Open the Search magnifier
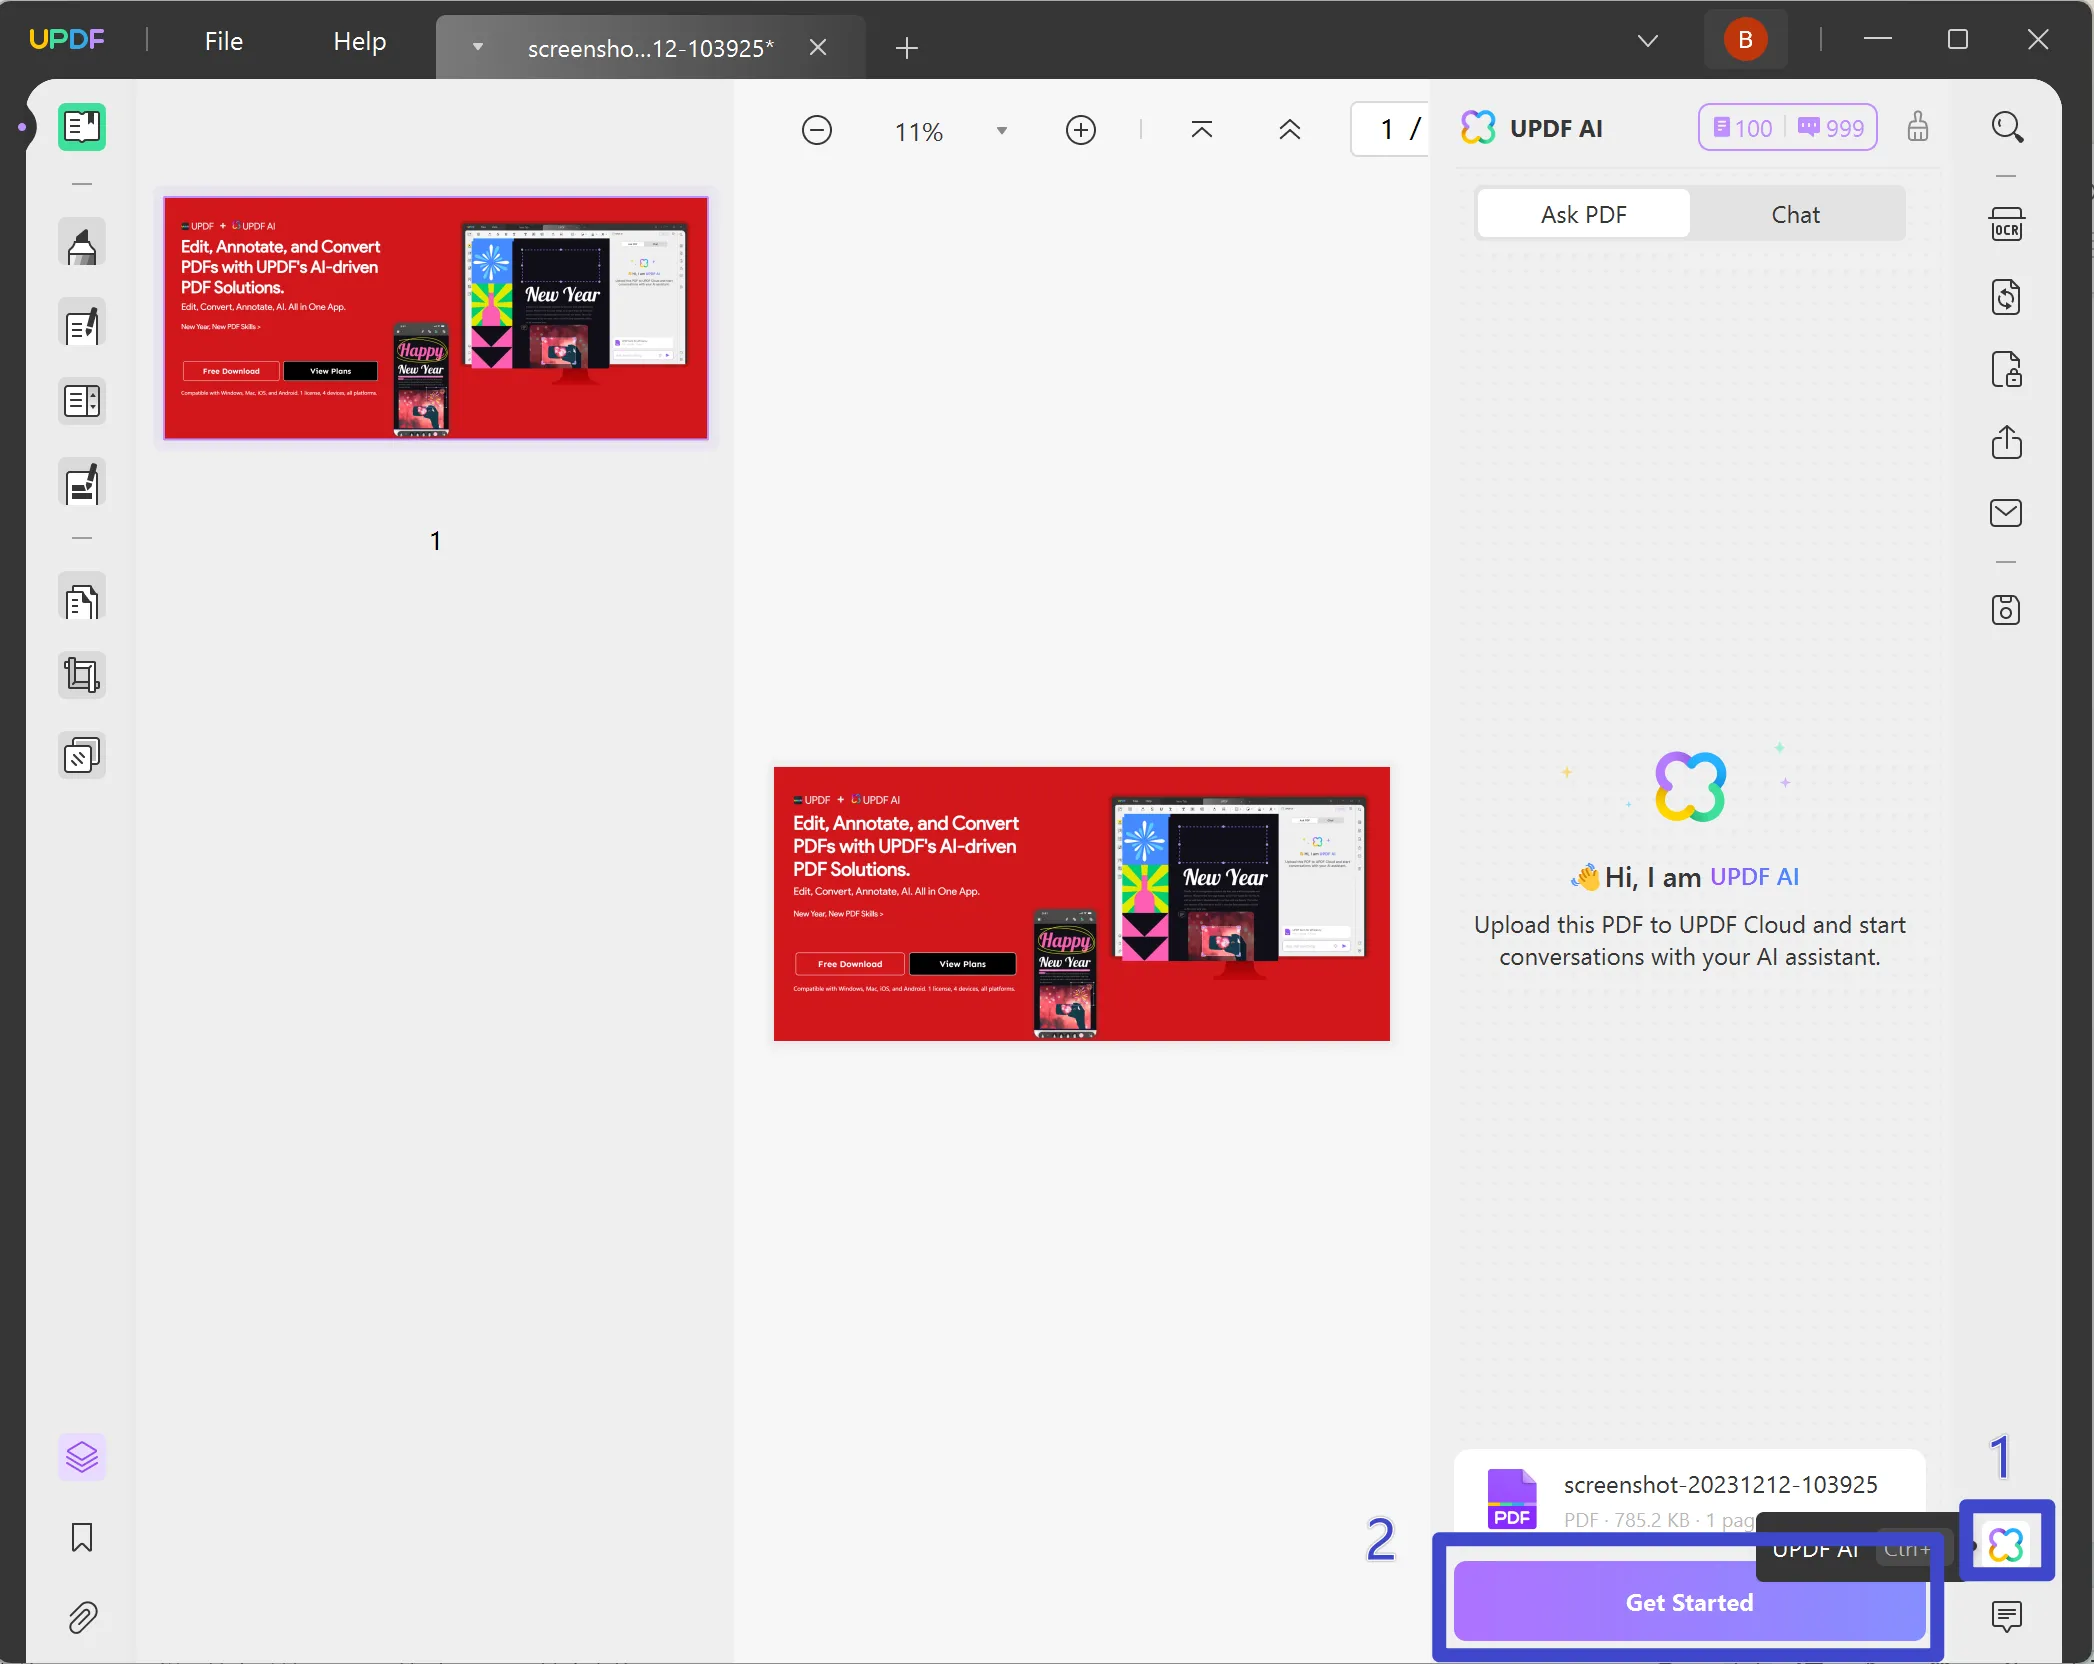Viewport: 2094px width, 1664px height. 2007,127
